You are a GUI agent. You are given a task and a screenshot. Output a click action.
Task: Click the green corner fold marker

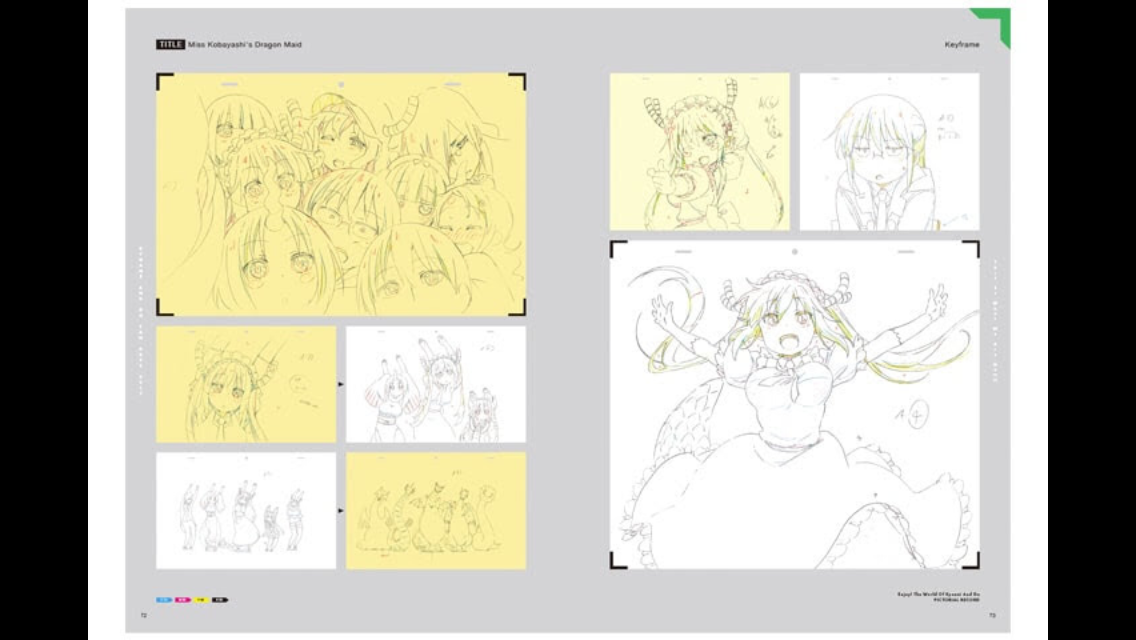(x=995, y=24)
